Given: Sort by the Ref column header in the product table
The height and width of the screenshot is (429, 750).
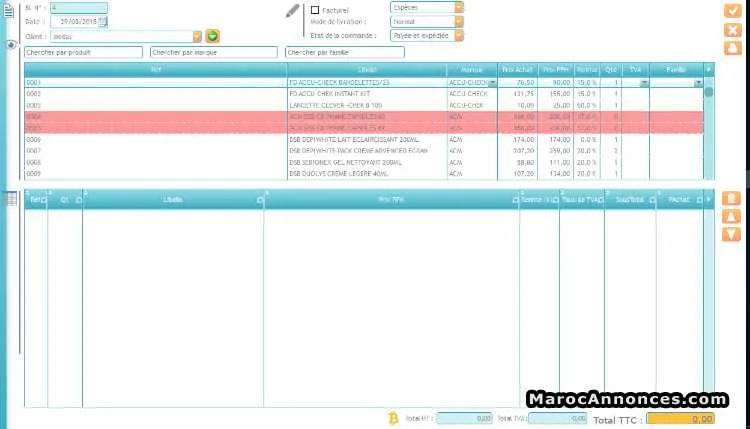Looking at the screenshot, I should (155, 70).
